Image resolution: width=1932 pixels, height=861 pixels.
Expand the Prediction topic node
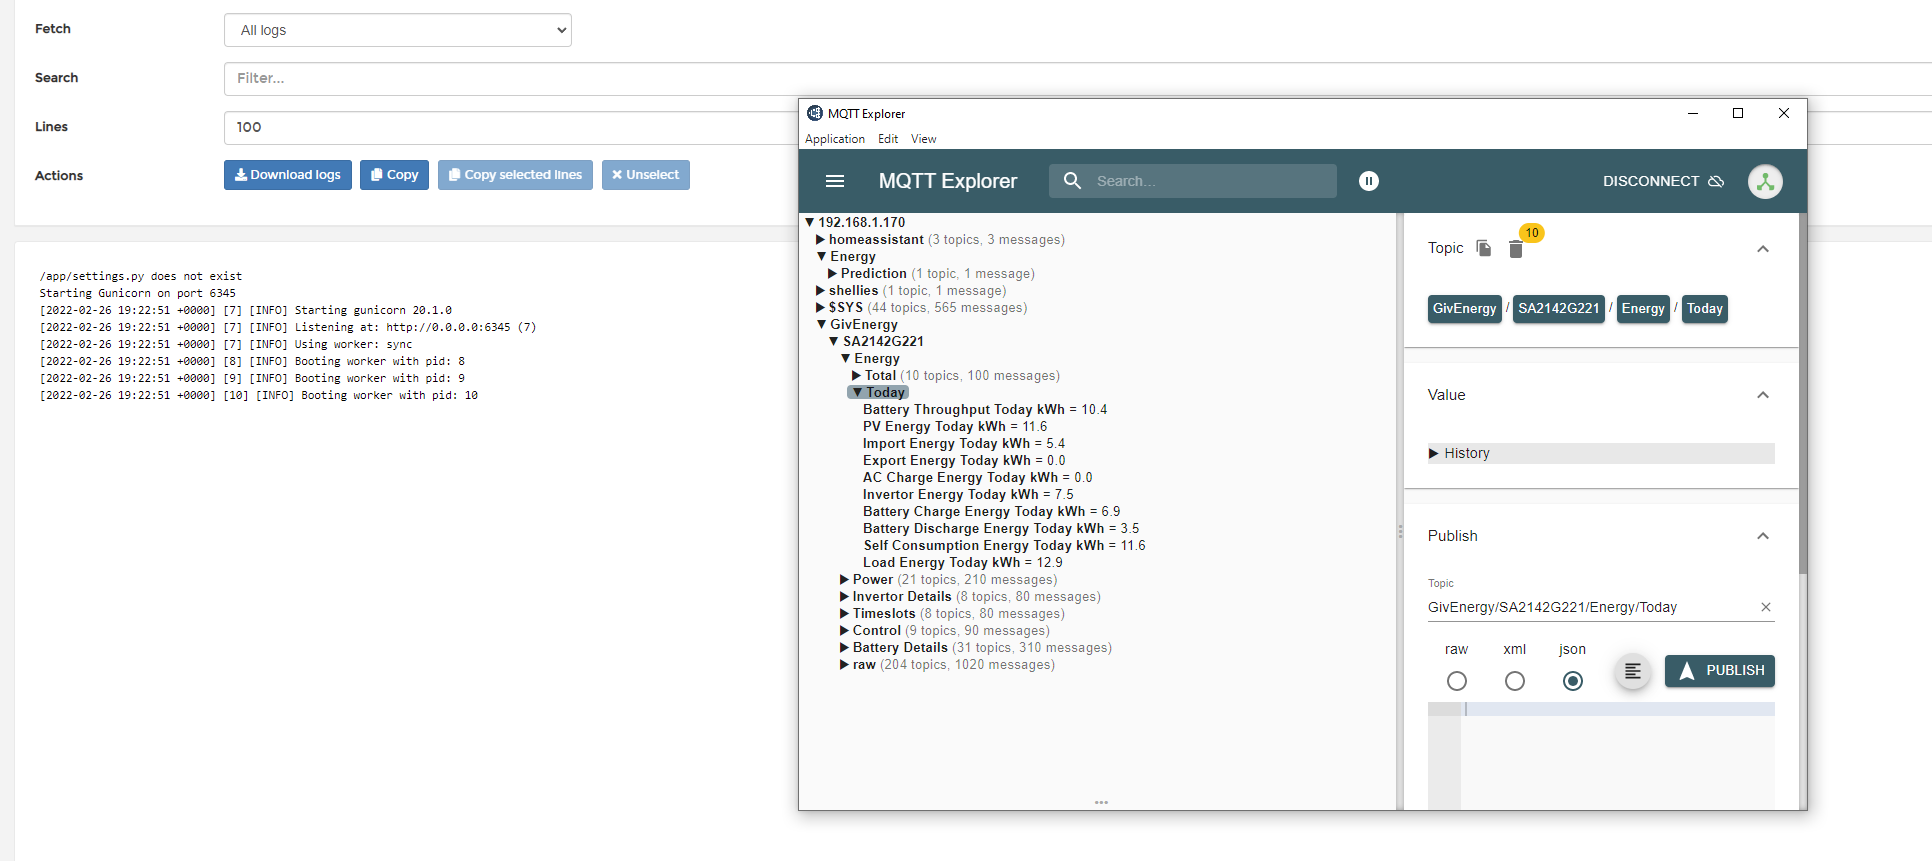833,274
